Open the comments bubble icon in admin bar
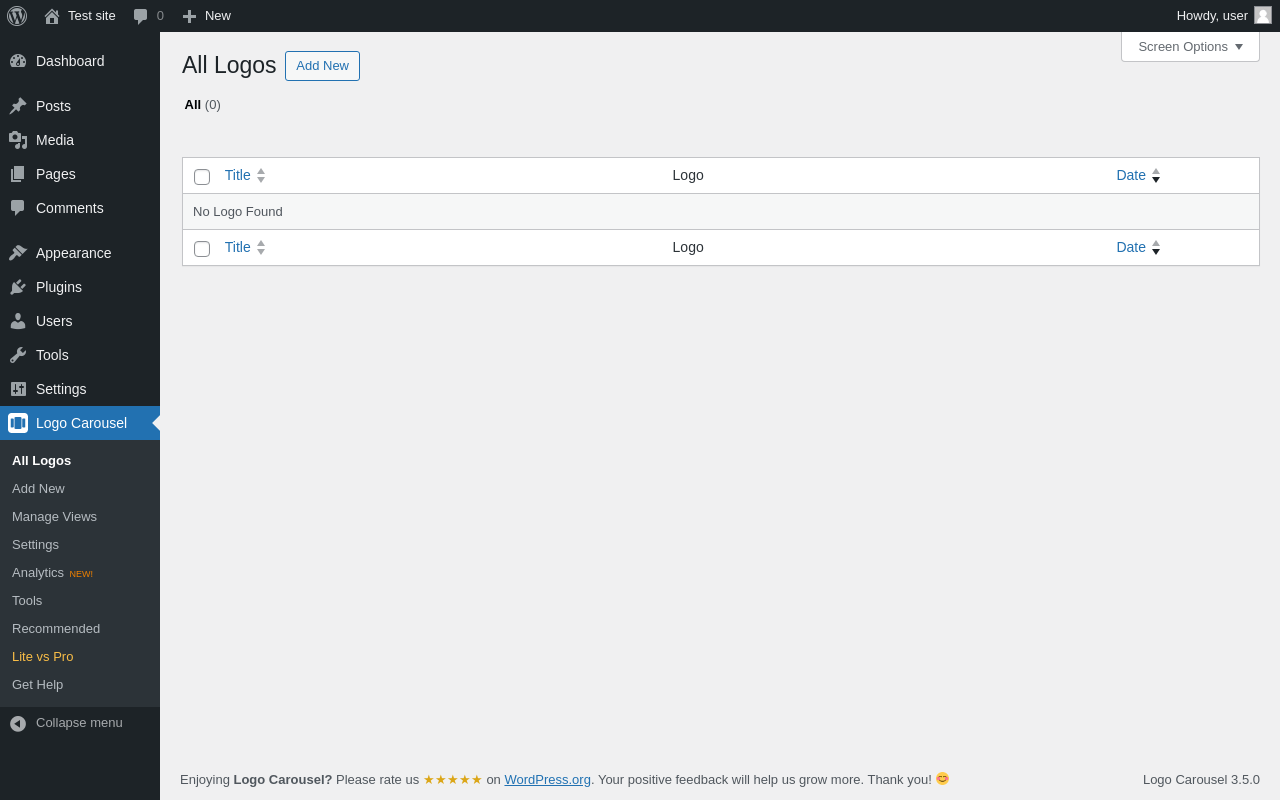This screenshot has height=800, width=1280. click(141, 16)
